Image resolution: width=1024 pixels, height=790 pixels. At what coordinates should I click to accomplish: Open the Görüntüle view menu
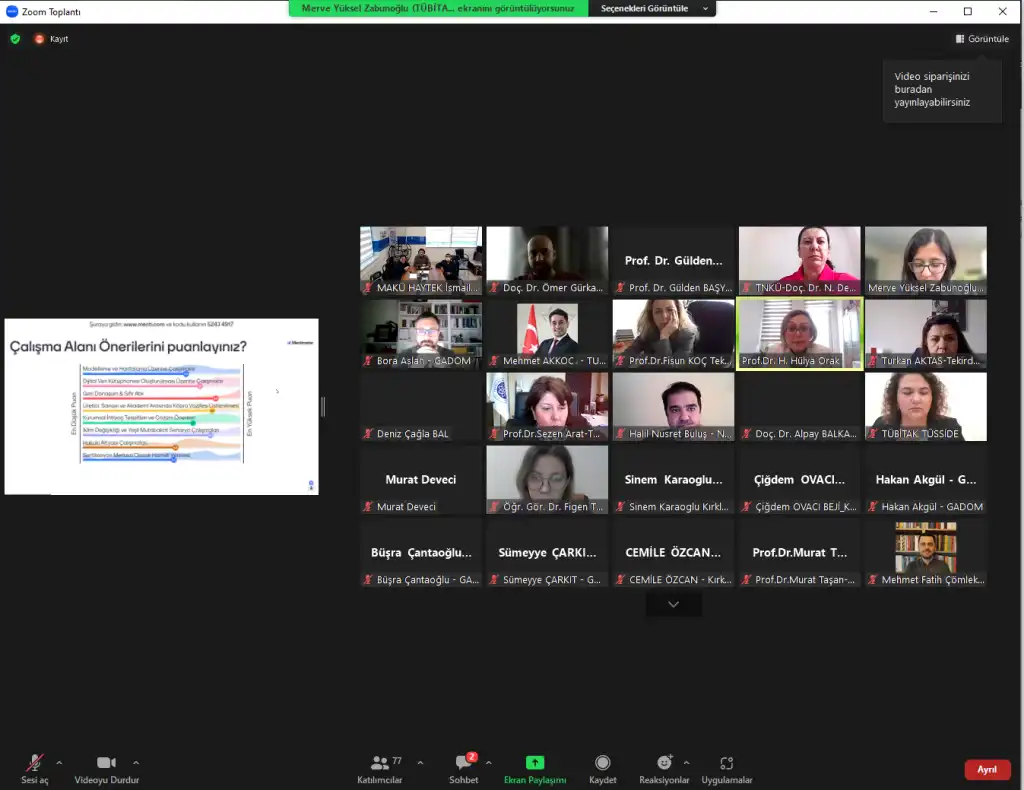click(981, 39)
